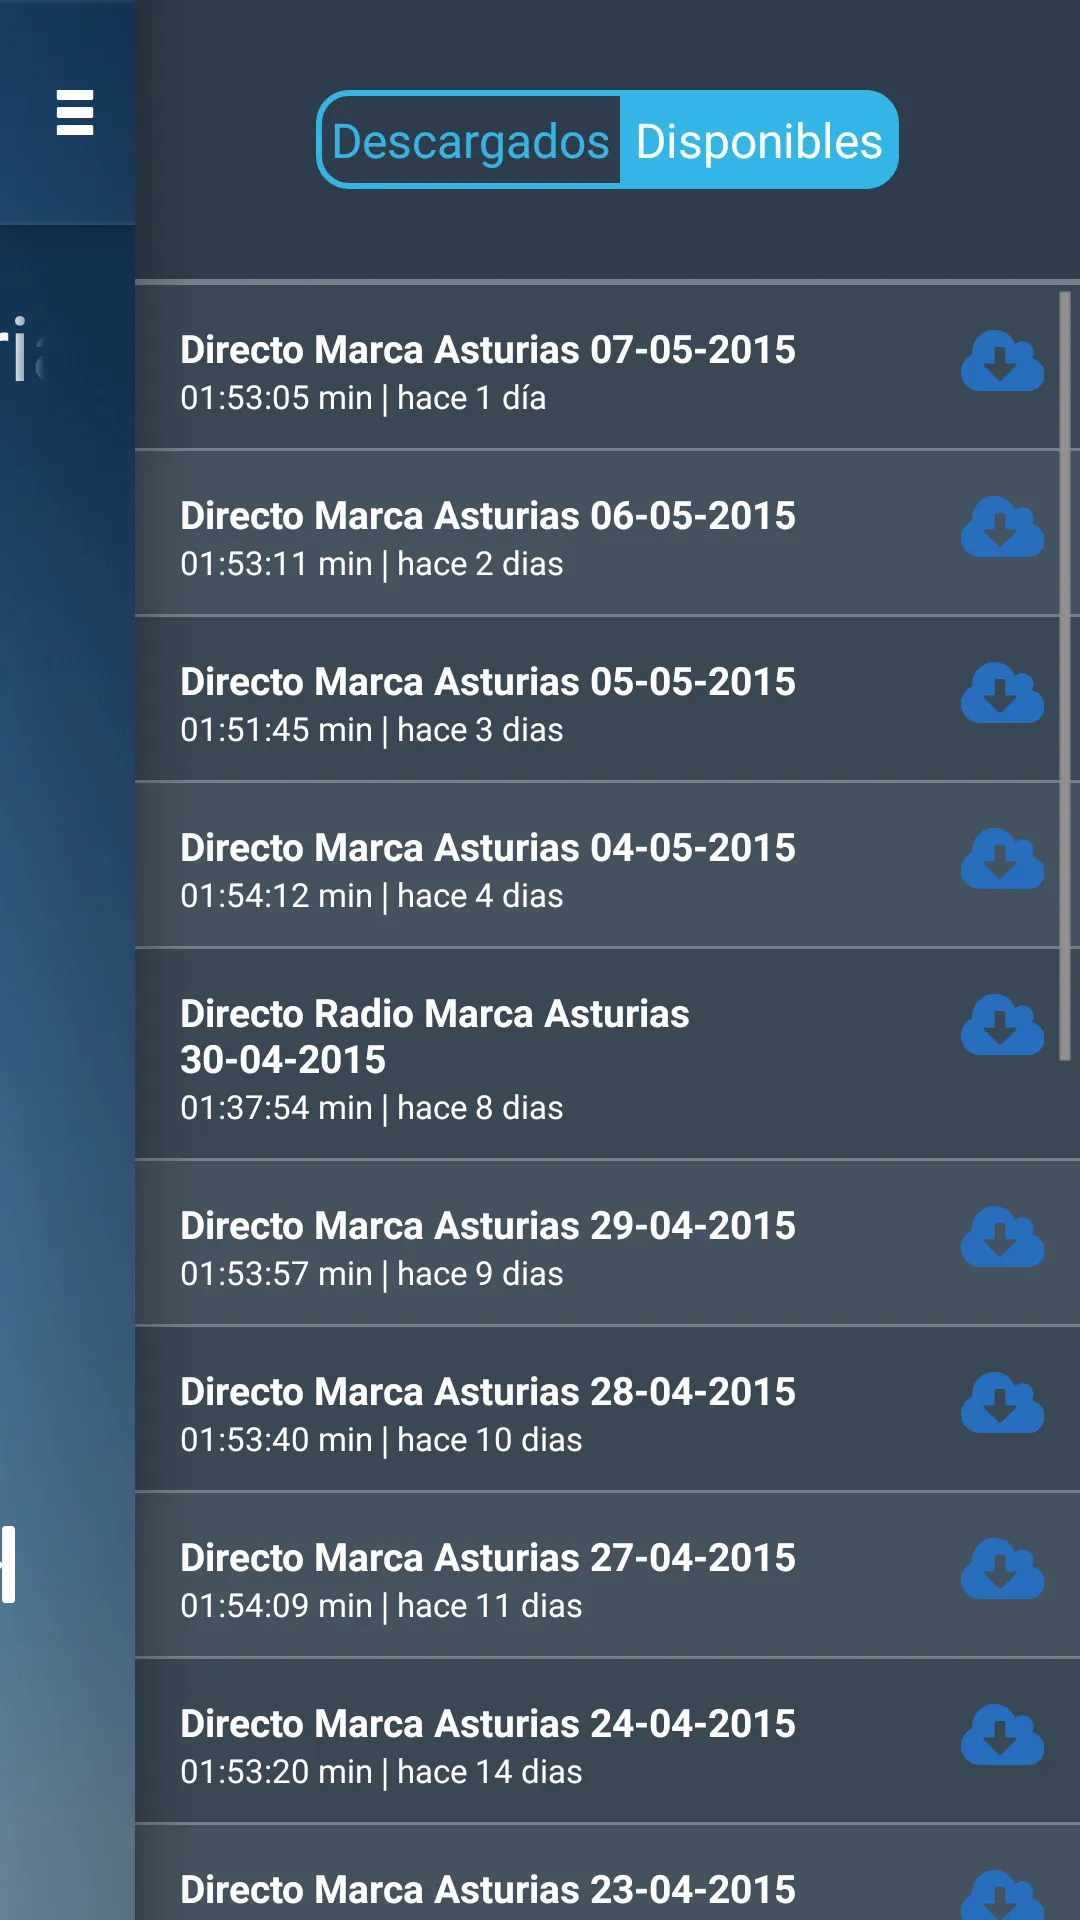Screen dimensions: 1080x1920
Task: Click duration text 01:37:54 min hace 8 dias
Action: tap(372, 1108)
